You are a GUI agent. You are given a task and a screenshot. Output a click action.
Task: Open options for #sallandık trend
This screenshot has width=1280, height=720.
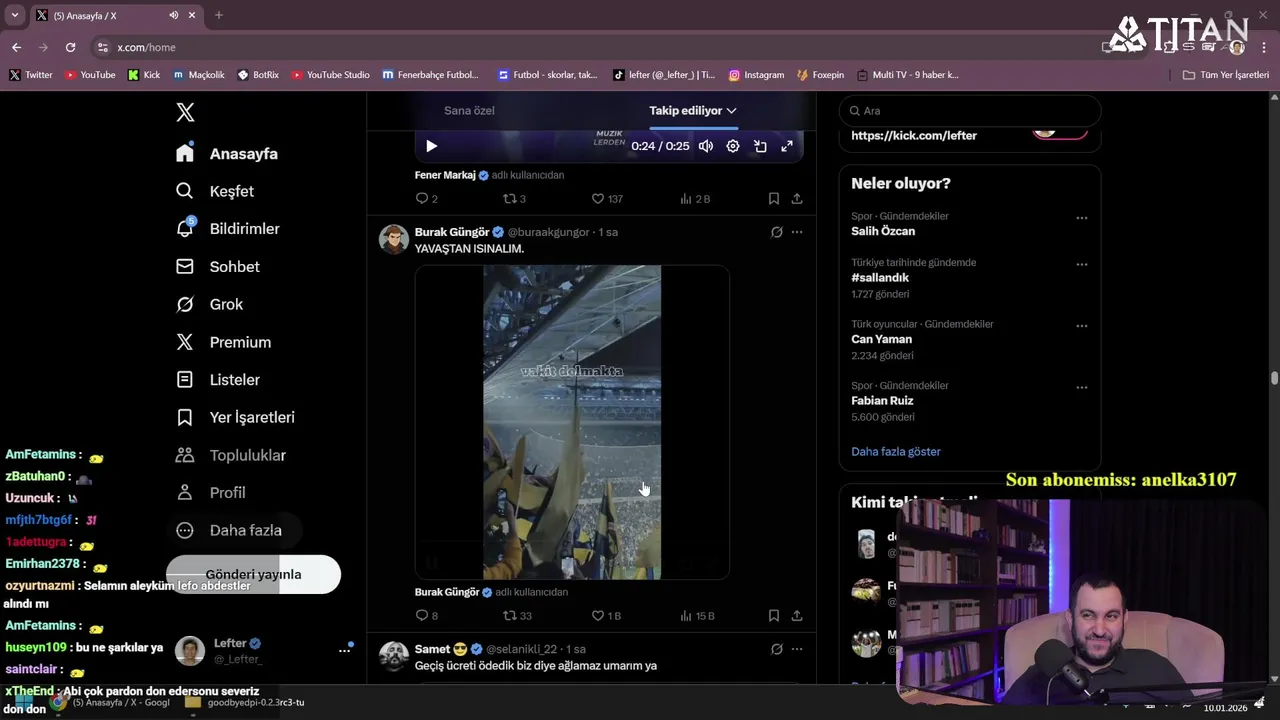click(1081, 264)
